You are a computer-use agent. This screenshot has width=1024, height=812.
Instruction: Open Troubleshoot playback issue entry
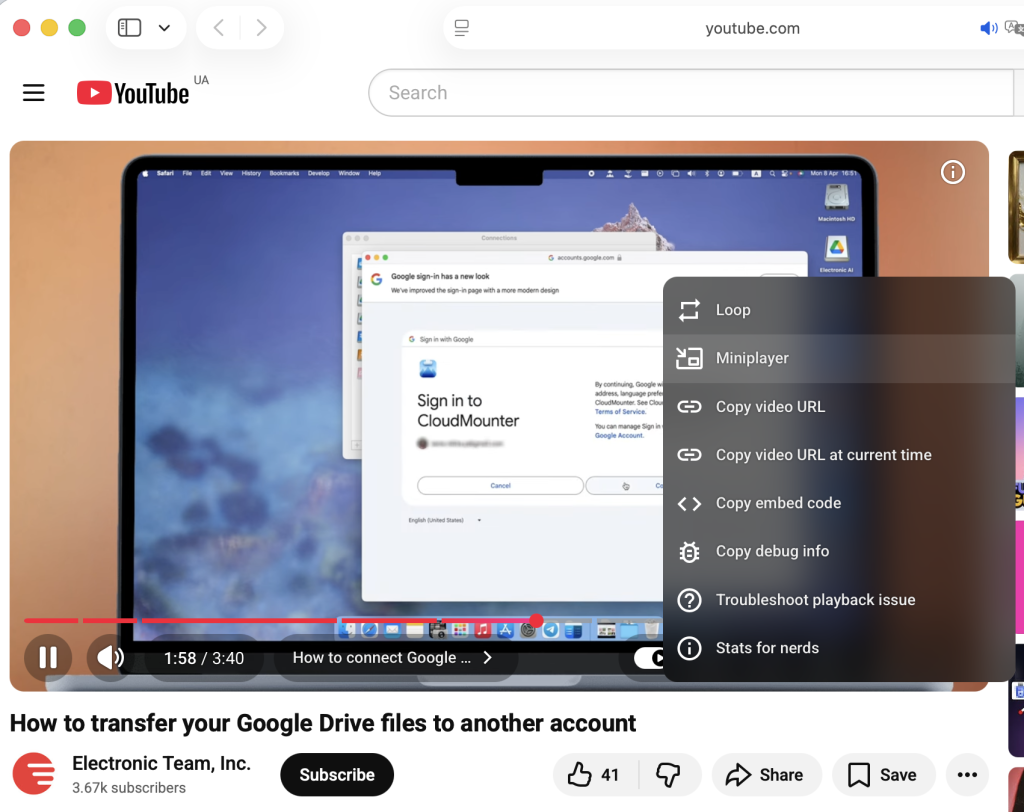pos(839,600)
